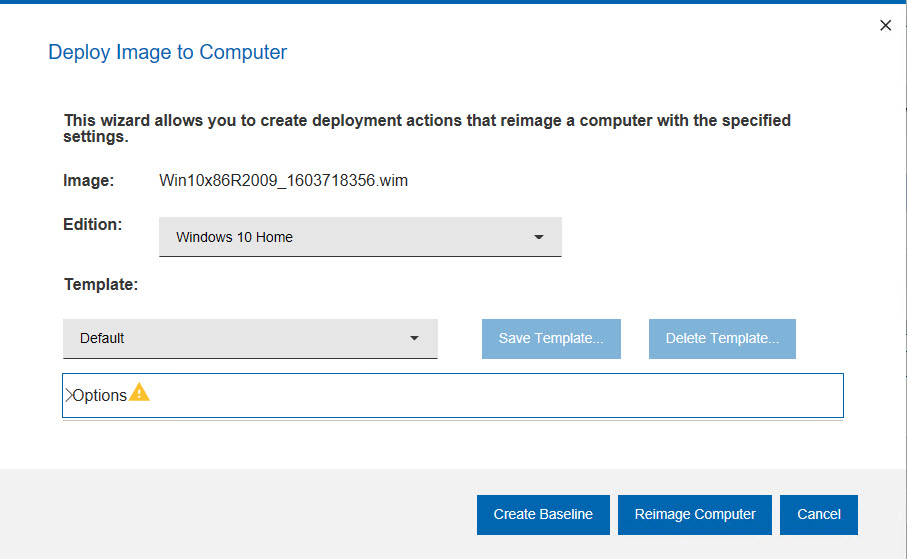Image resolution: width=907 pixels, height=559 pixels.
Task: Click the Edition field label
Action: click(x=93, y=225)
